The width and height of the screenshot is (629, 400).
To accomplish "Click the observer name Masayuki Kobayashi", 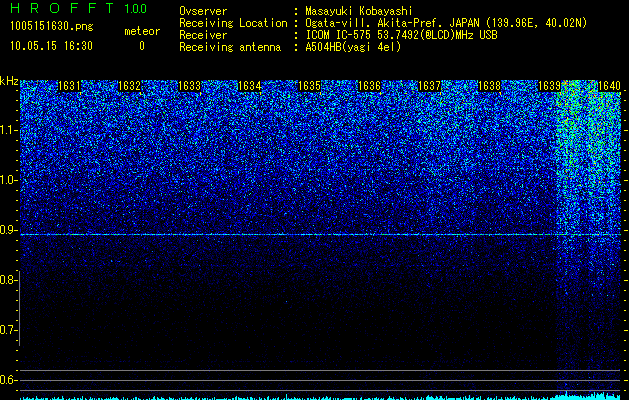I will pyautogui.click(x=359, y=11).
